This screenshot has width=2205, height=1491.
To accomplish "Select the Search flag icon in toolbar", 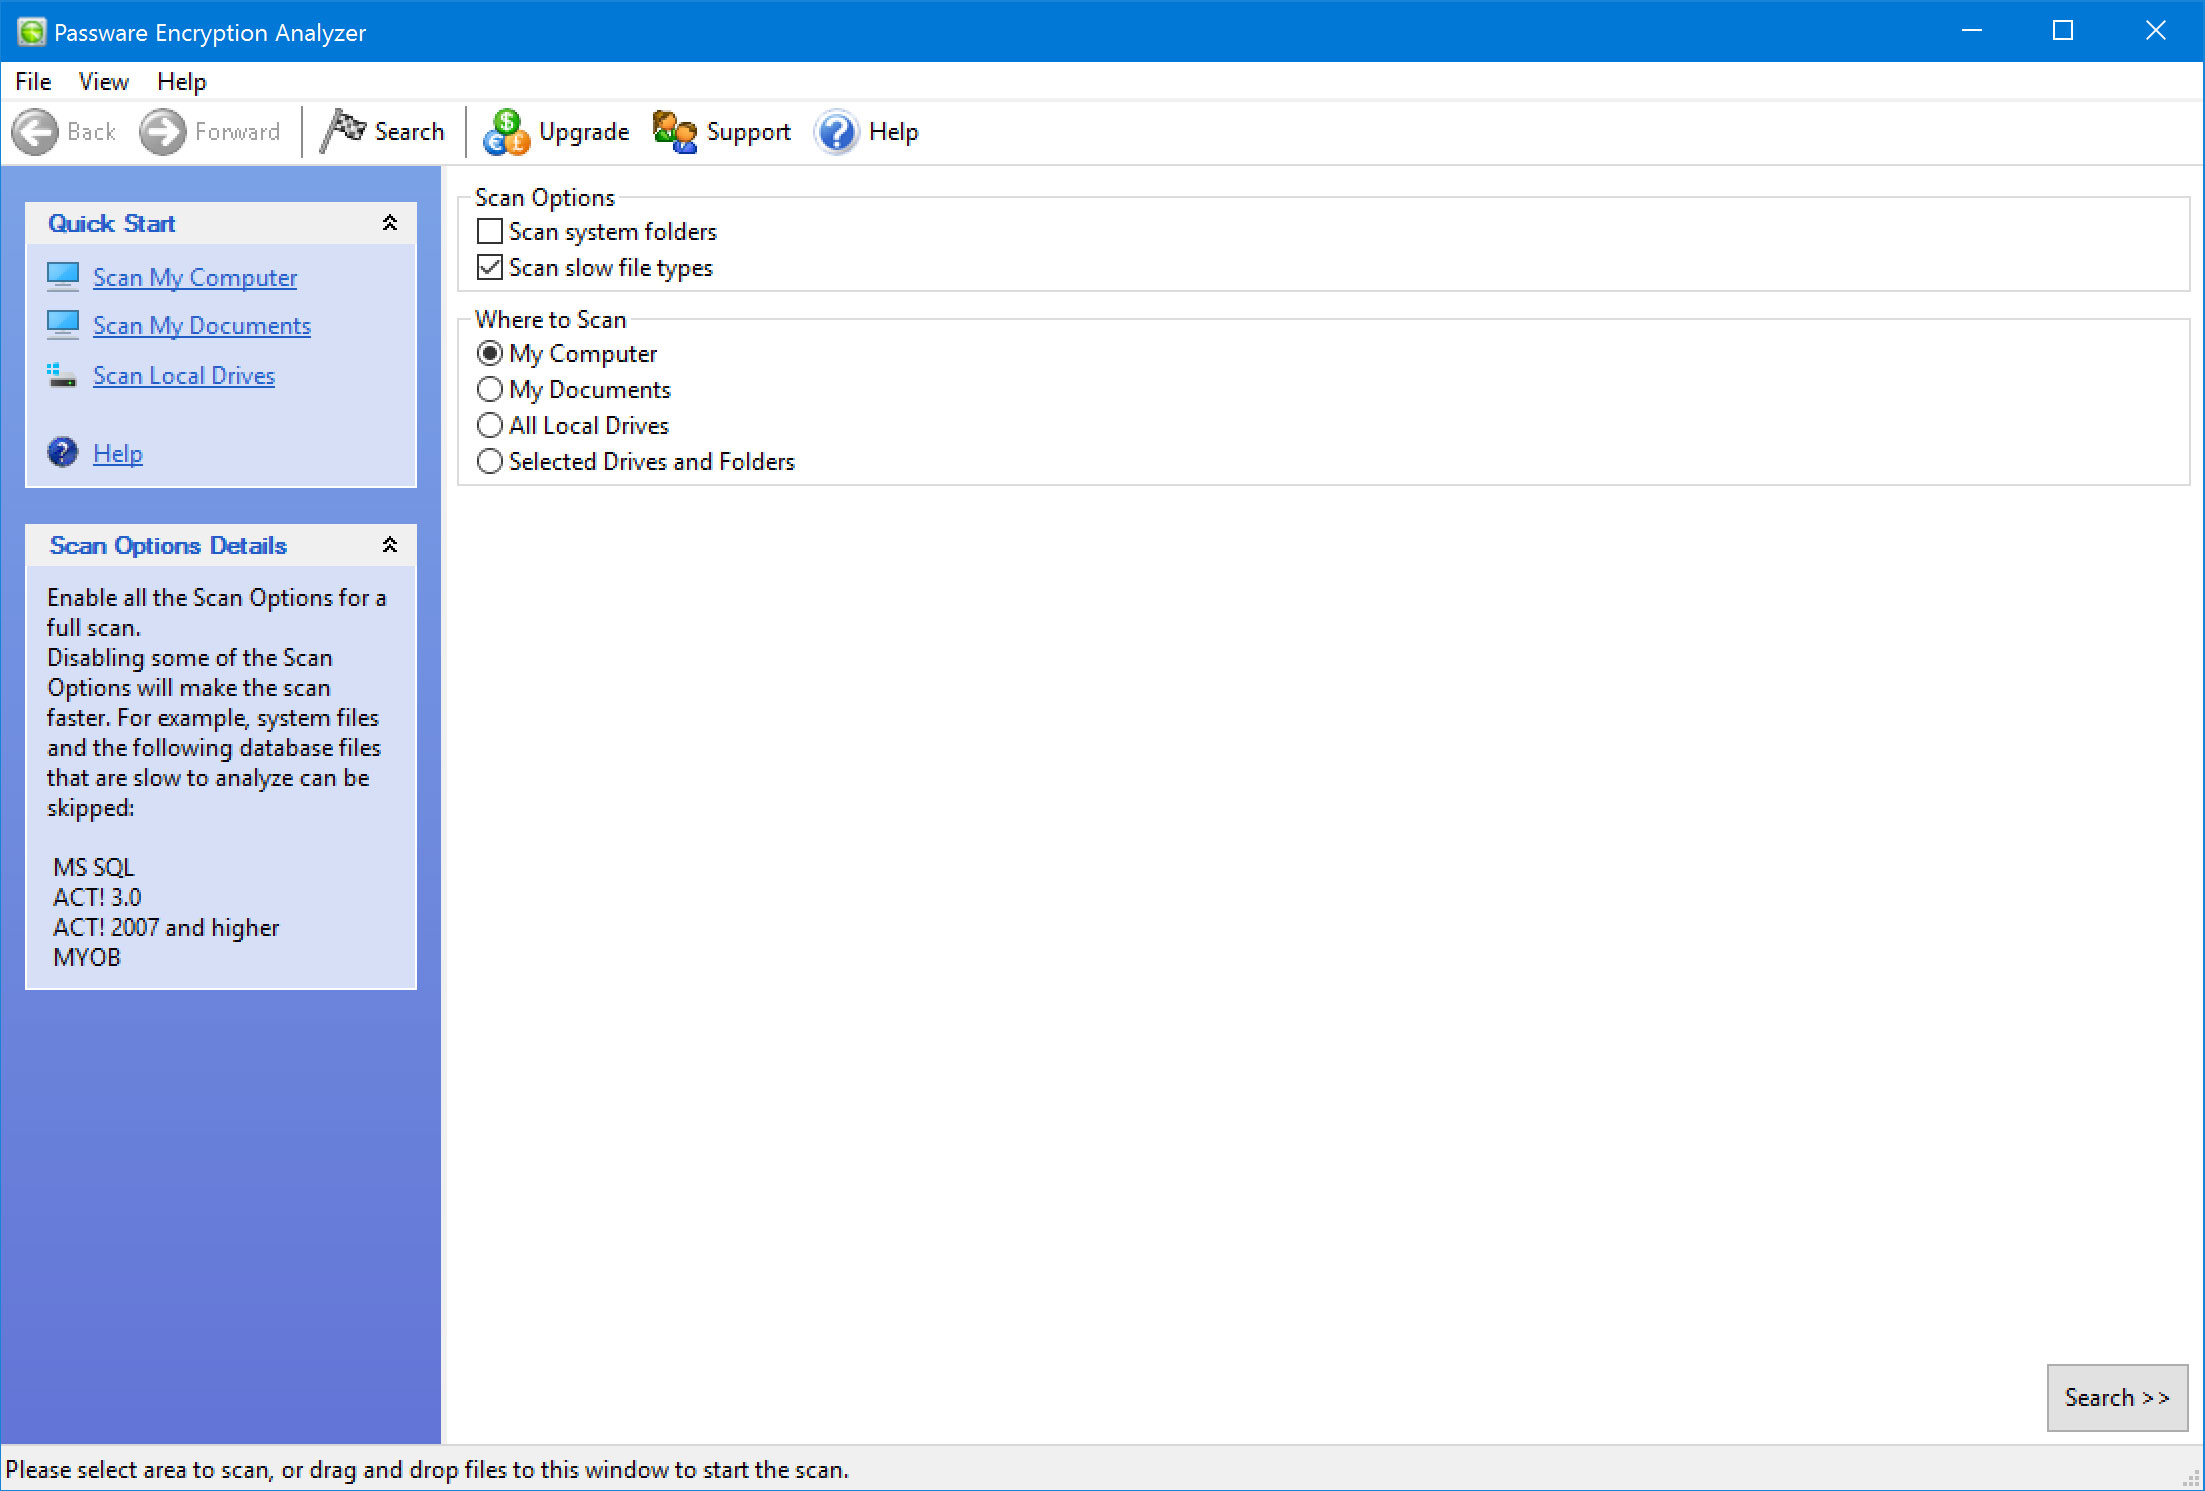I will click(343, 130).
